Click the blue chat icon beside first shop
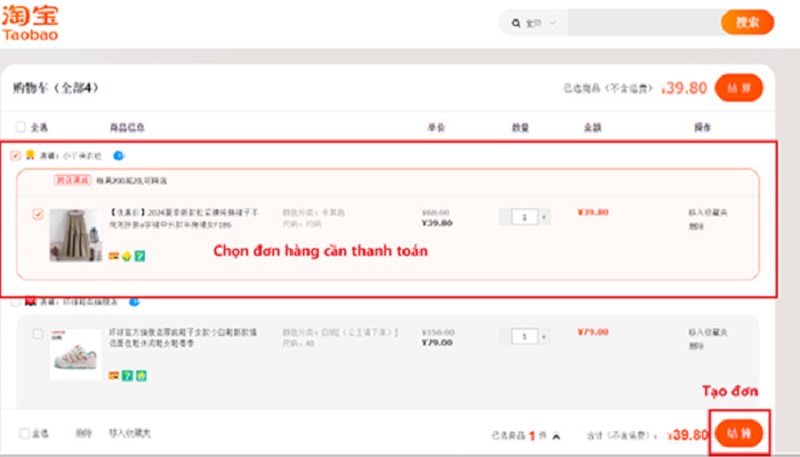The width and height of the screenshot is (800, 457). [119, 156]
